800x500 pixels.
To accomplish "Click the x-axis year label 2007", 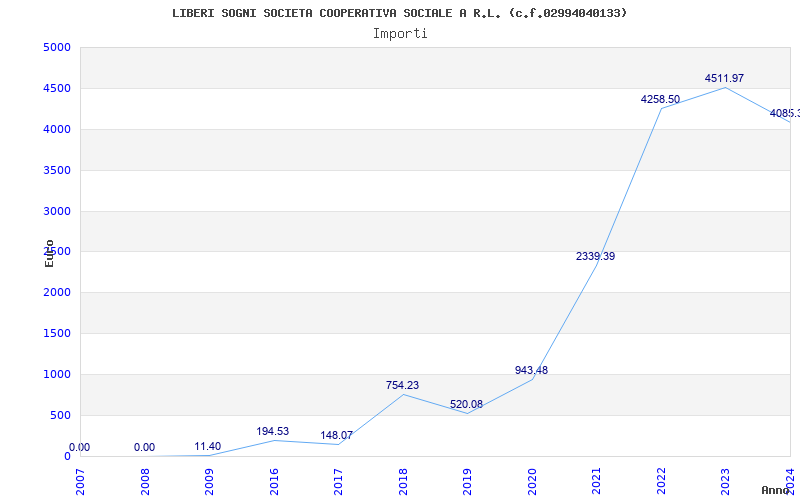I will point(81,482).
